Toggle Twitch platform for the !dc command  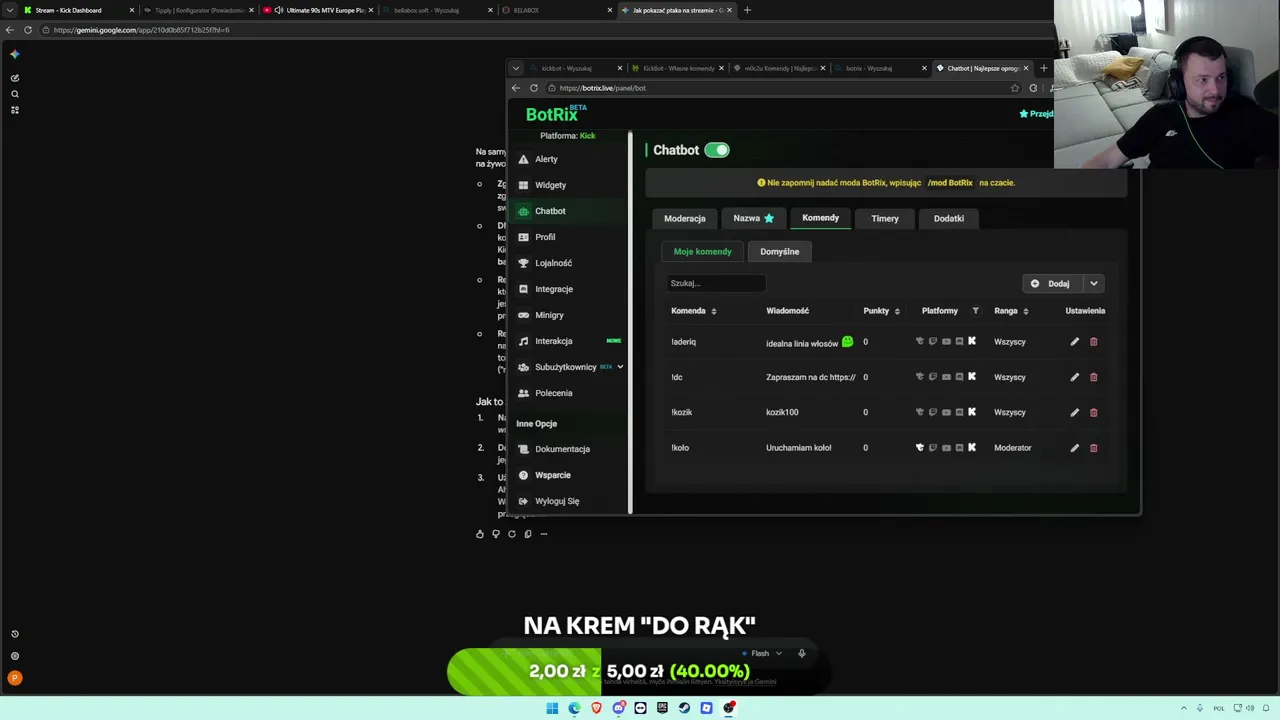click(x=933, y=377)
